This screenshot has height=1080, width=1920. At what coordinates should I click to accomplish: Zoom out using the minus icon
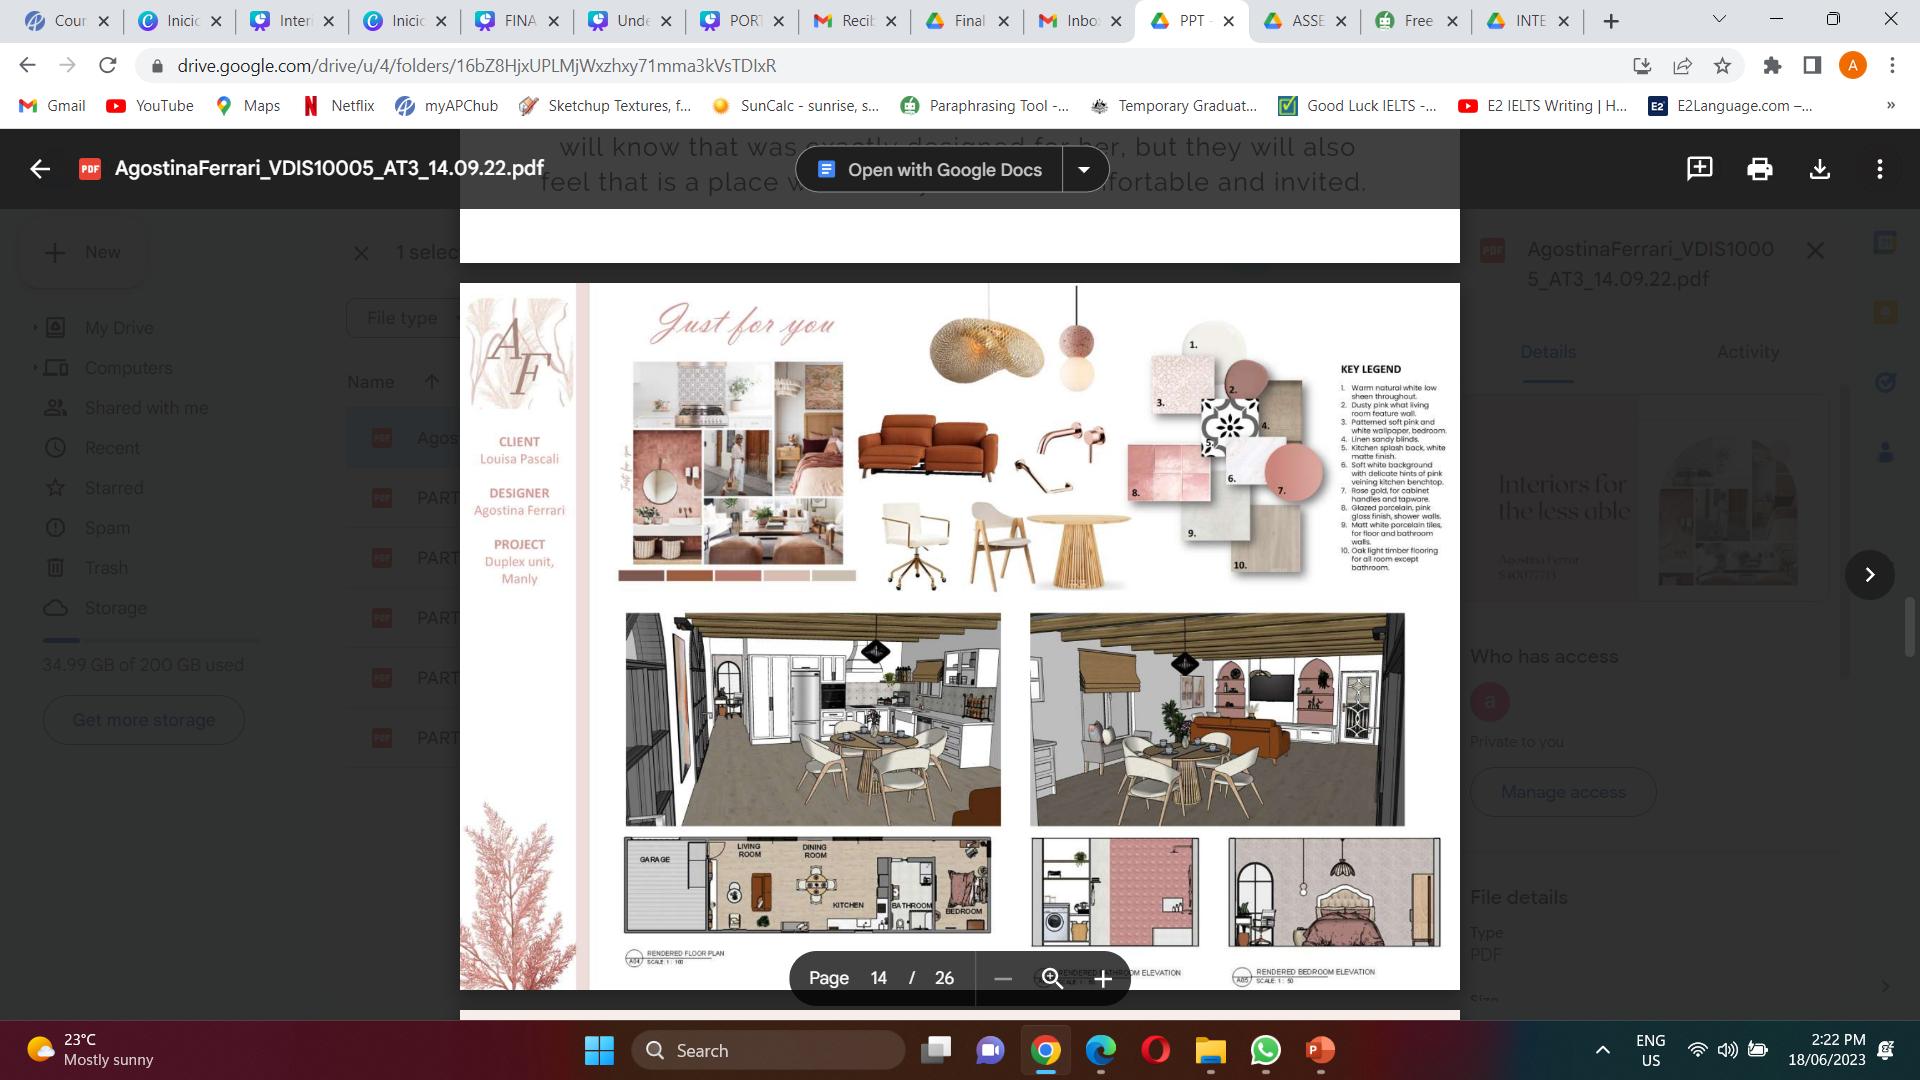pos(1003,978)
